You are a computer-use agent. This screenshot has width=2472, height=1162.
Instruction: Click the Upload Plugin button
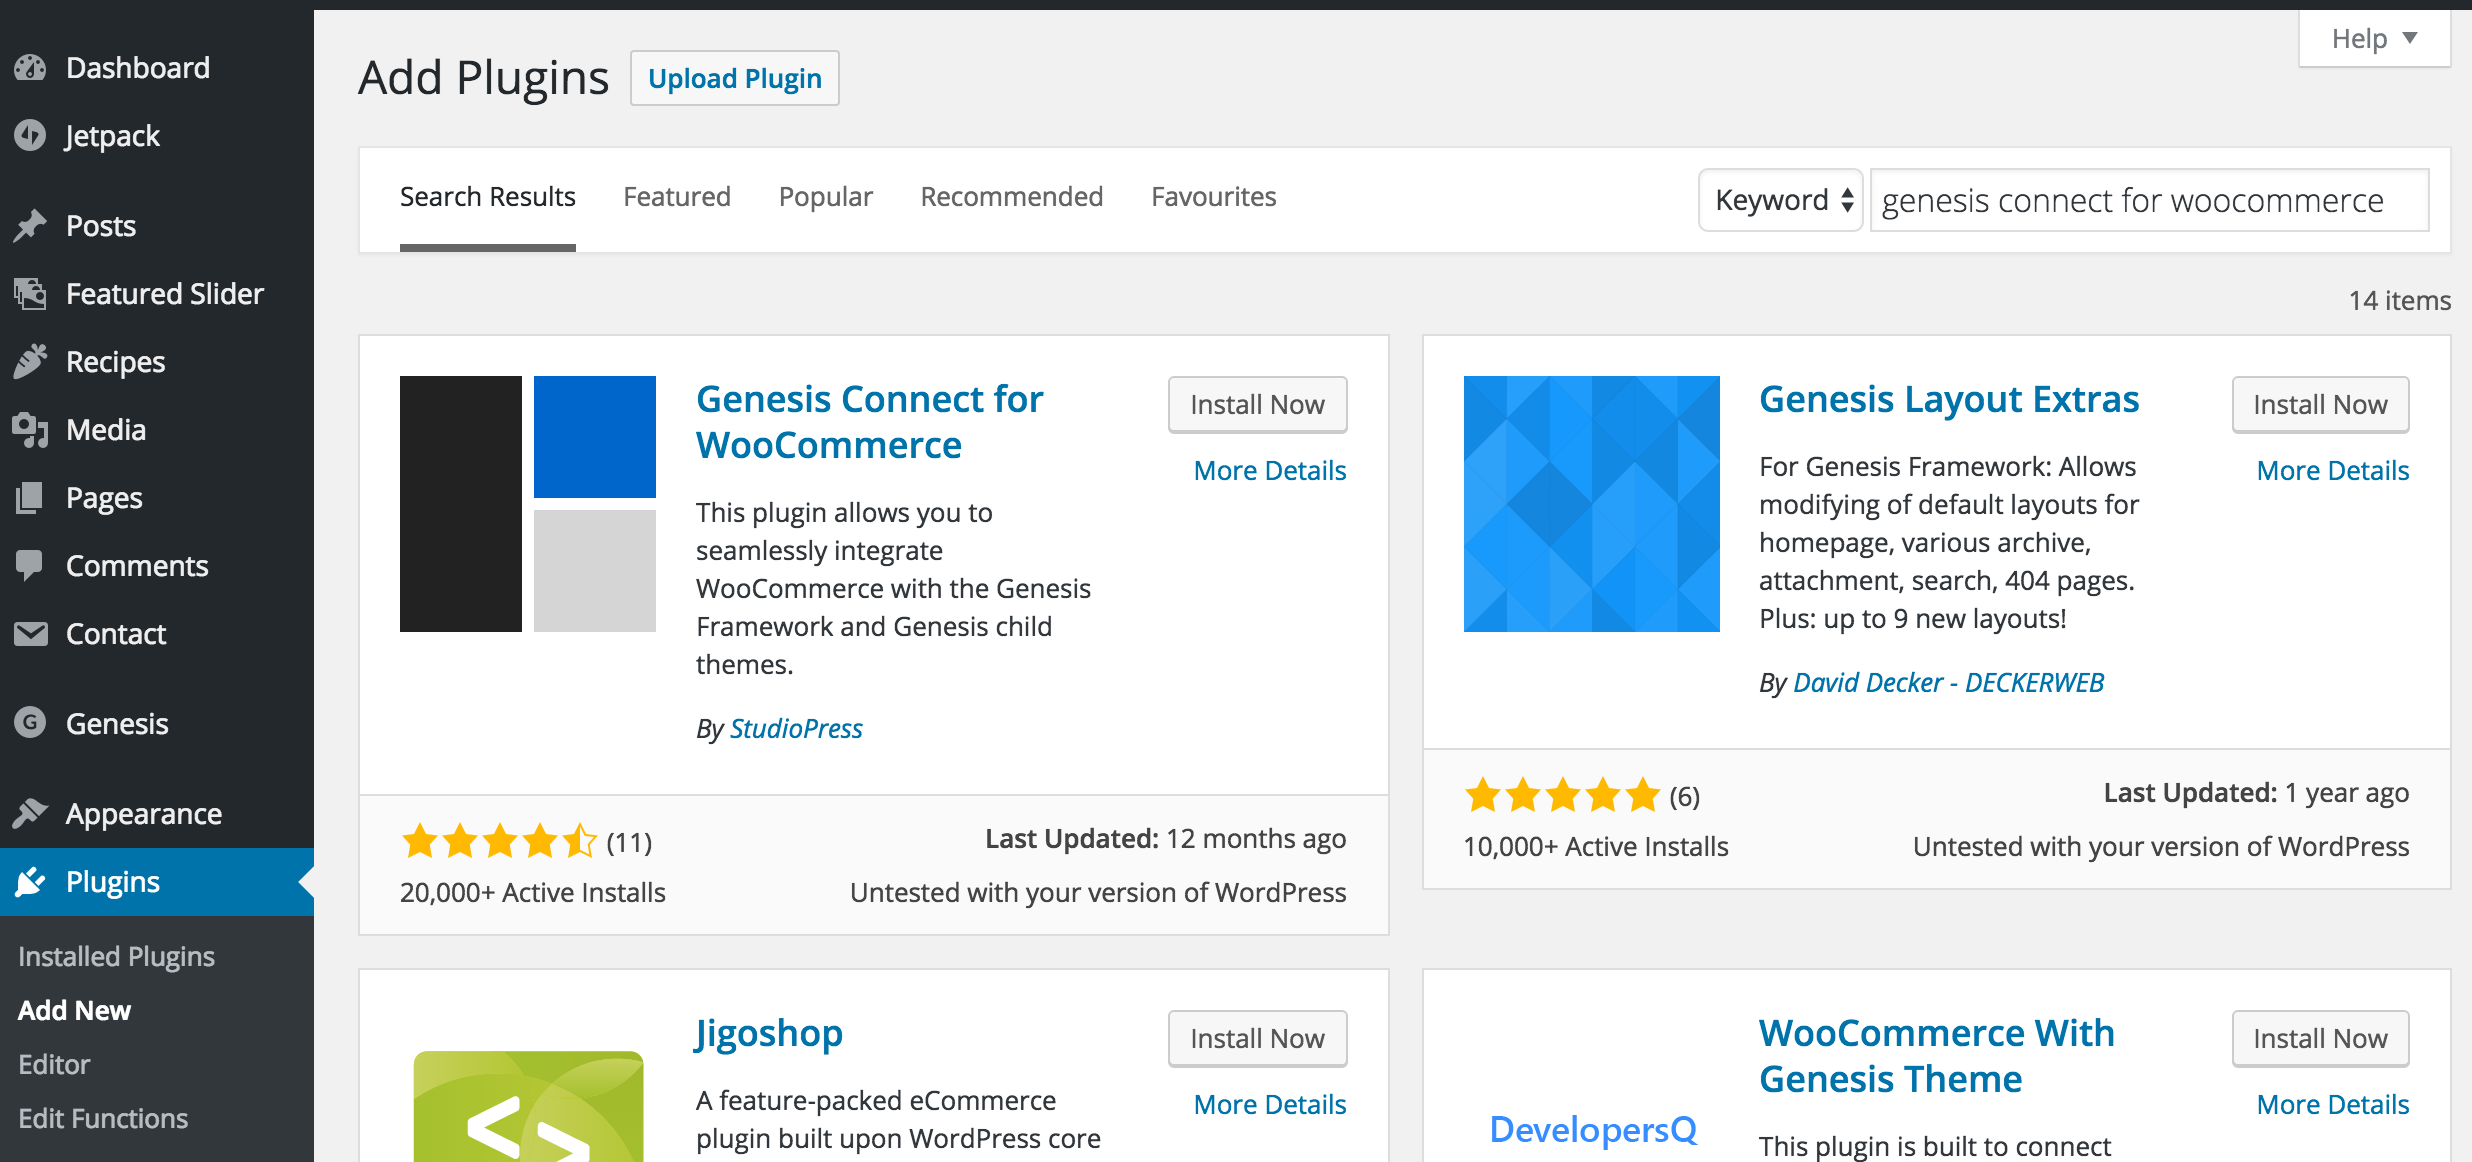735,78
